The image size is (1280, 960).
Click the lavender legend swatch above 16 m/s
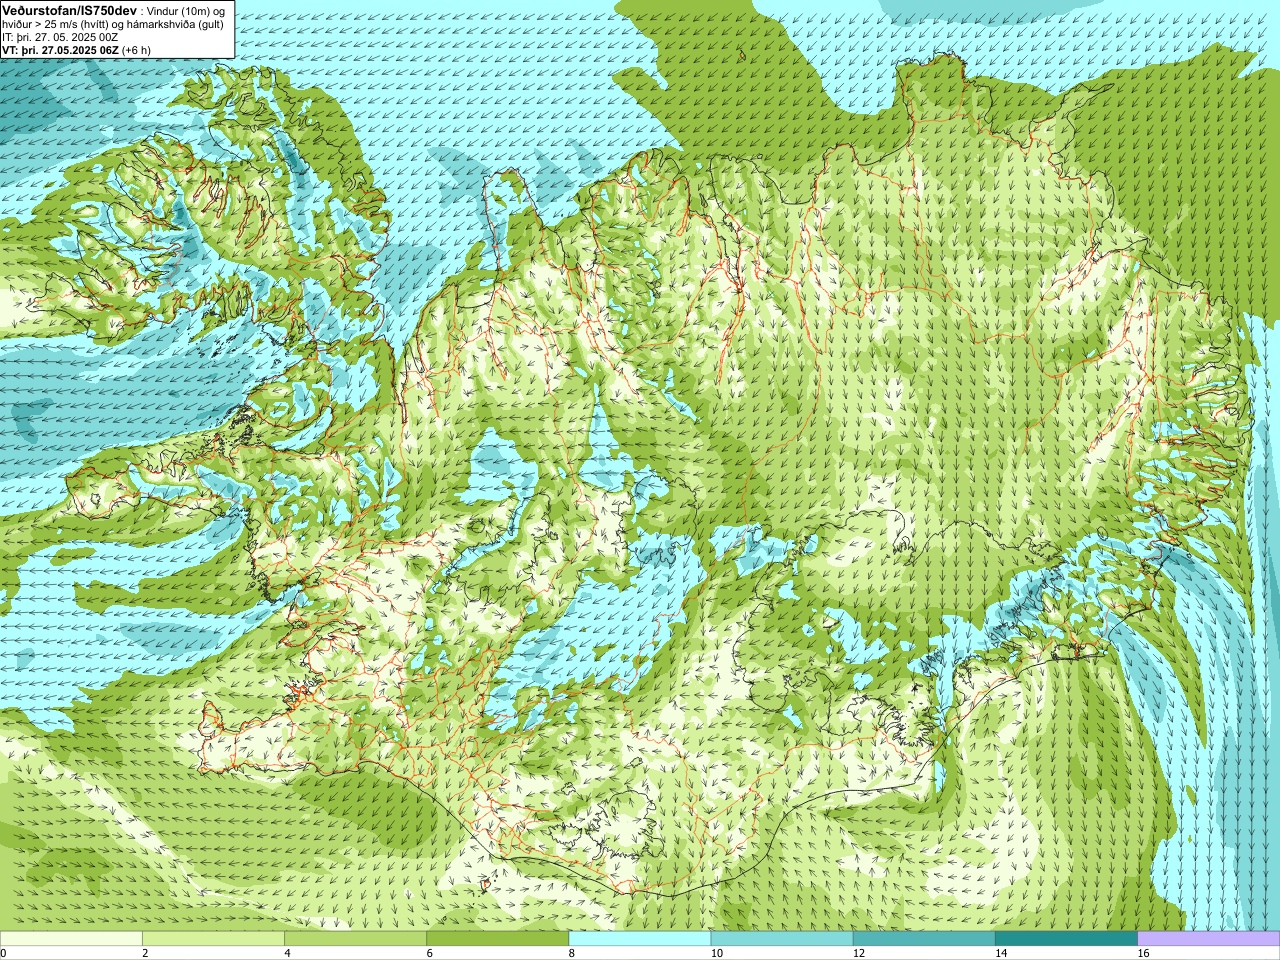1209,939
